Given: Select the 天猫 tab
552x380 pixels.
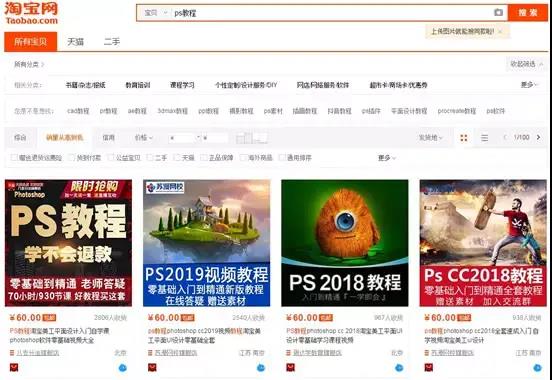Looking at the screenshot, I should pyautogui.click(x=76, y=42).
